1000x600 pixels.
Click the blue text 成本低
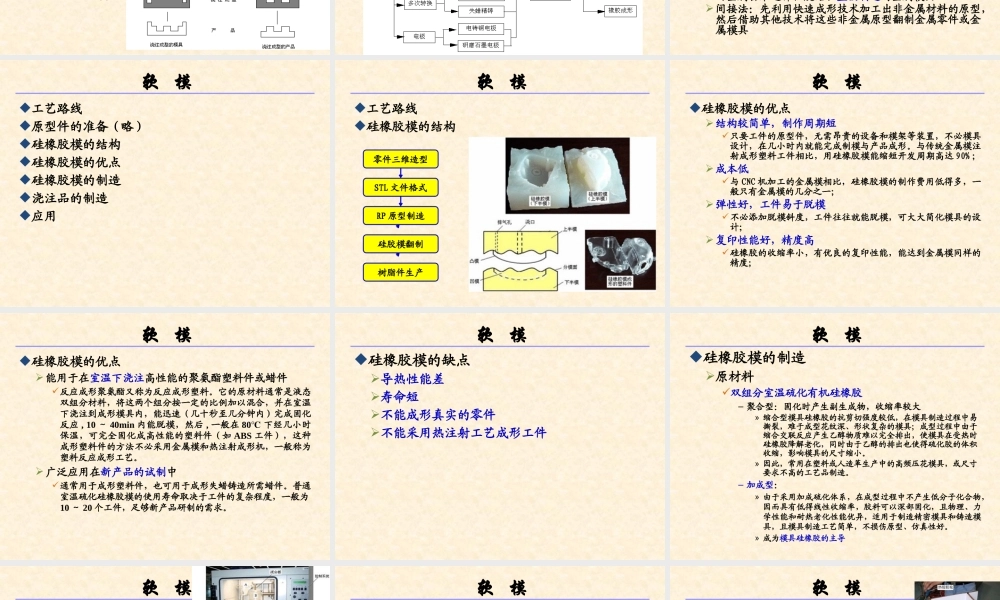pyautogui.click(x=732, y=169)
